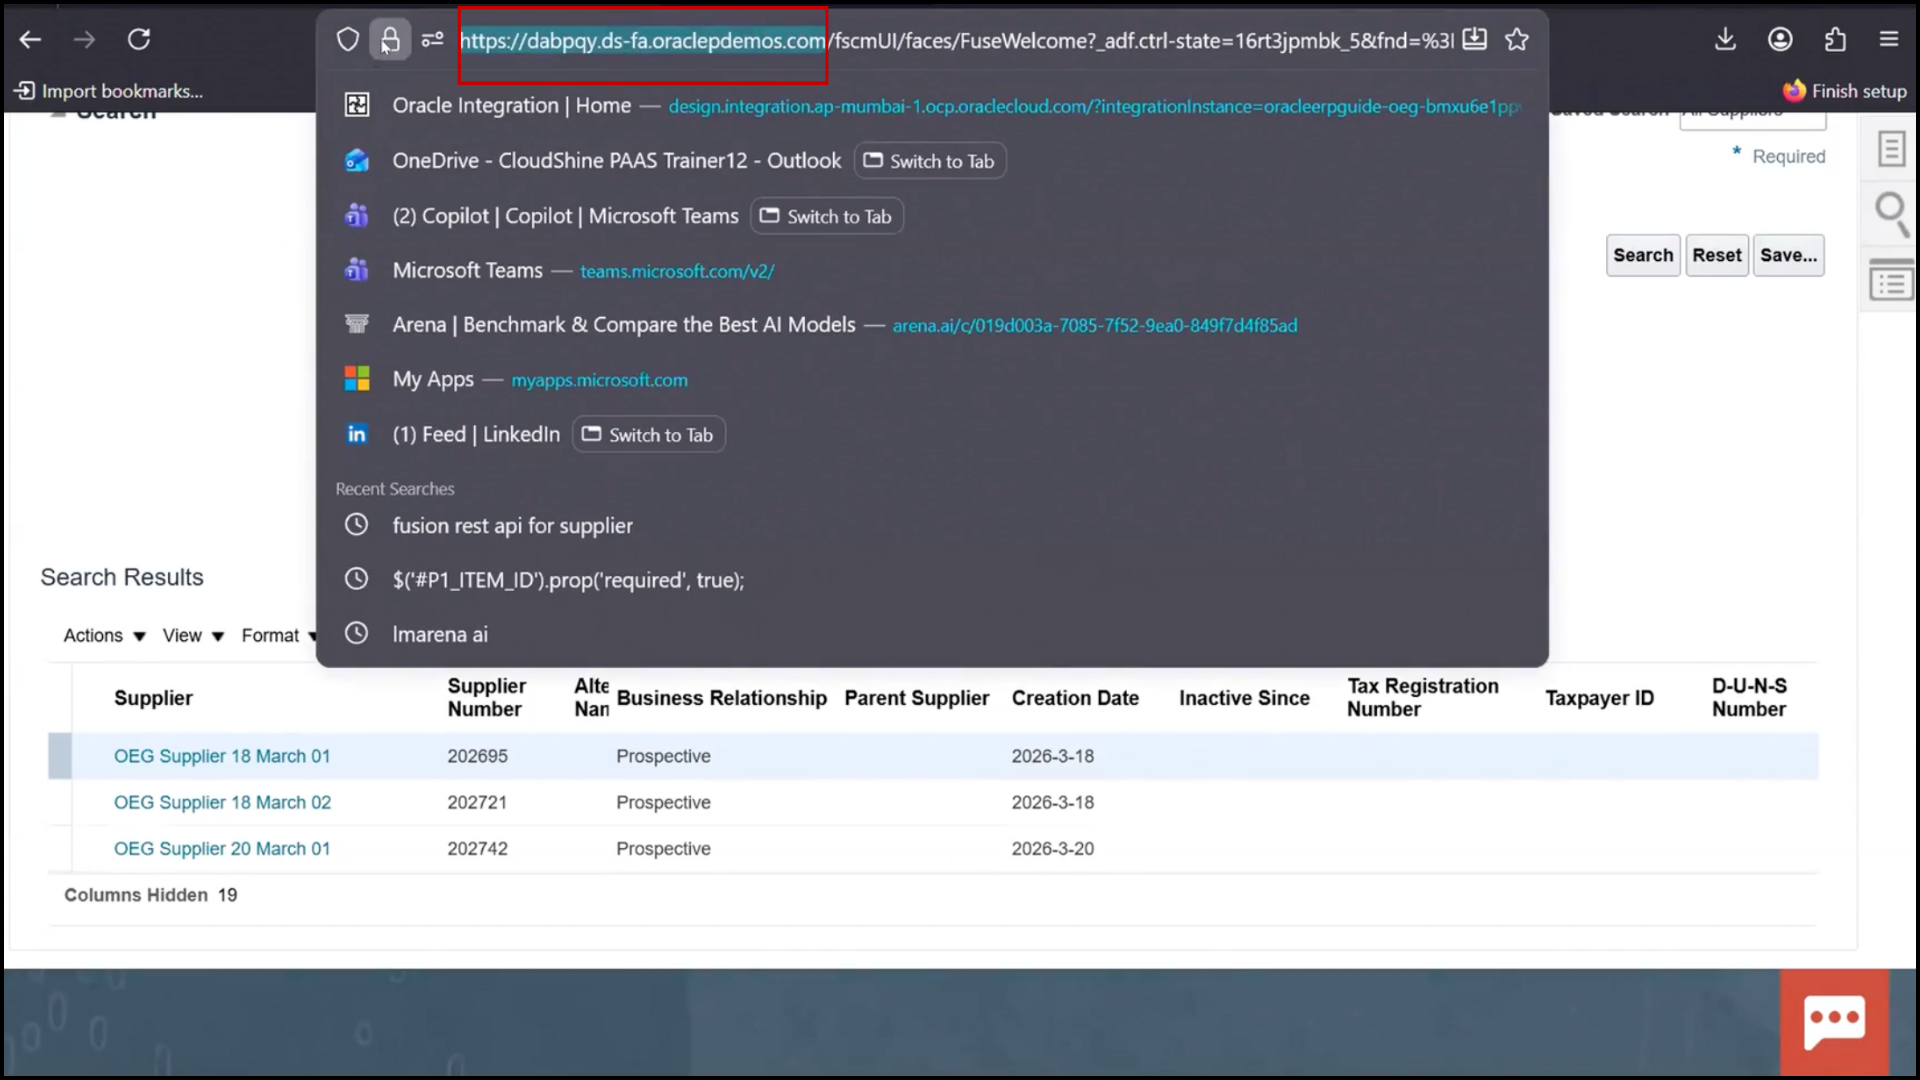
Task: Click the install app icon in address bar
Action: pos(1474,40)
